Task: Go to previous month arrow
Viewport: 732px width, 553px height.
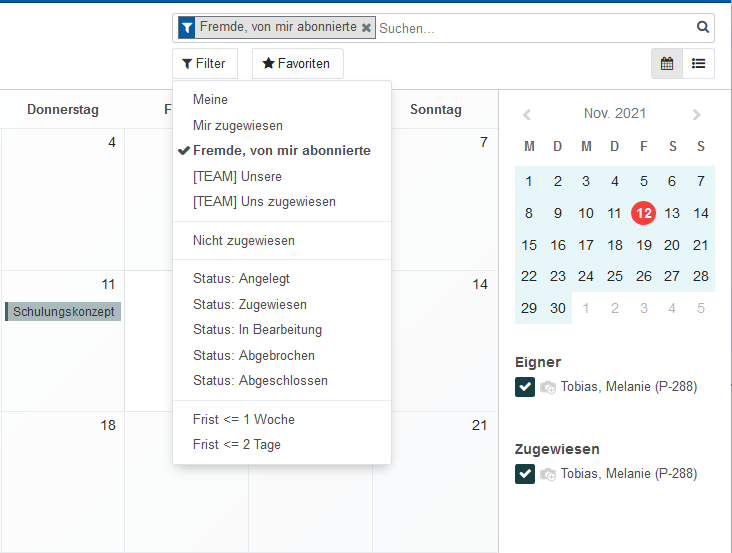Action: click(x=527, y=115)
